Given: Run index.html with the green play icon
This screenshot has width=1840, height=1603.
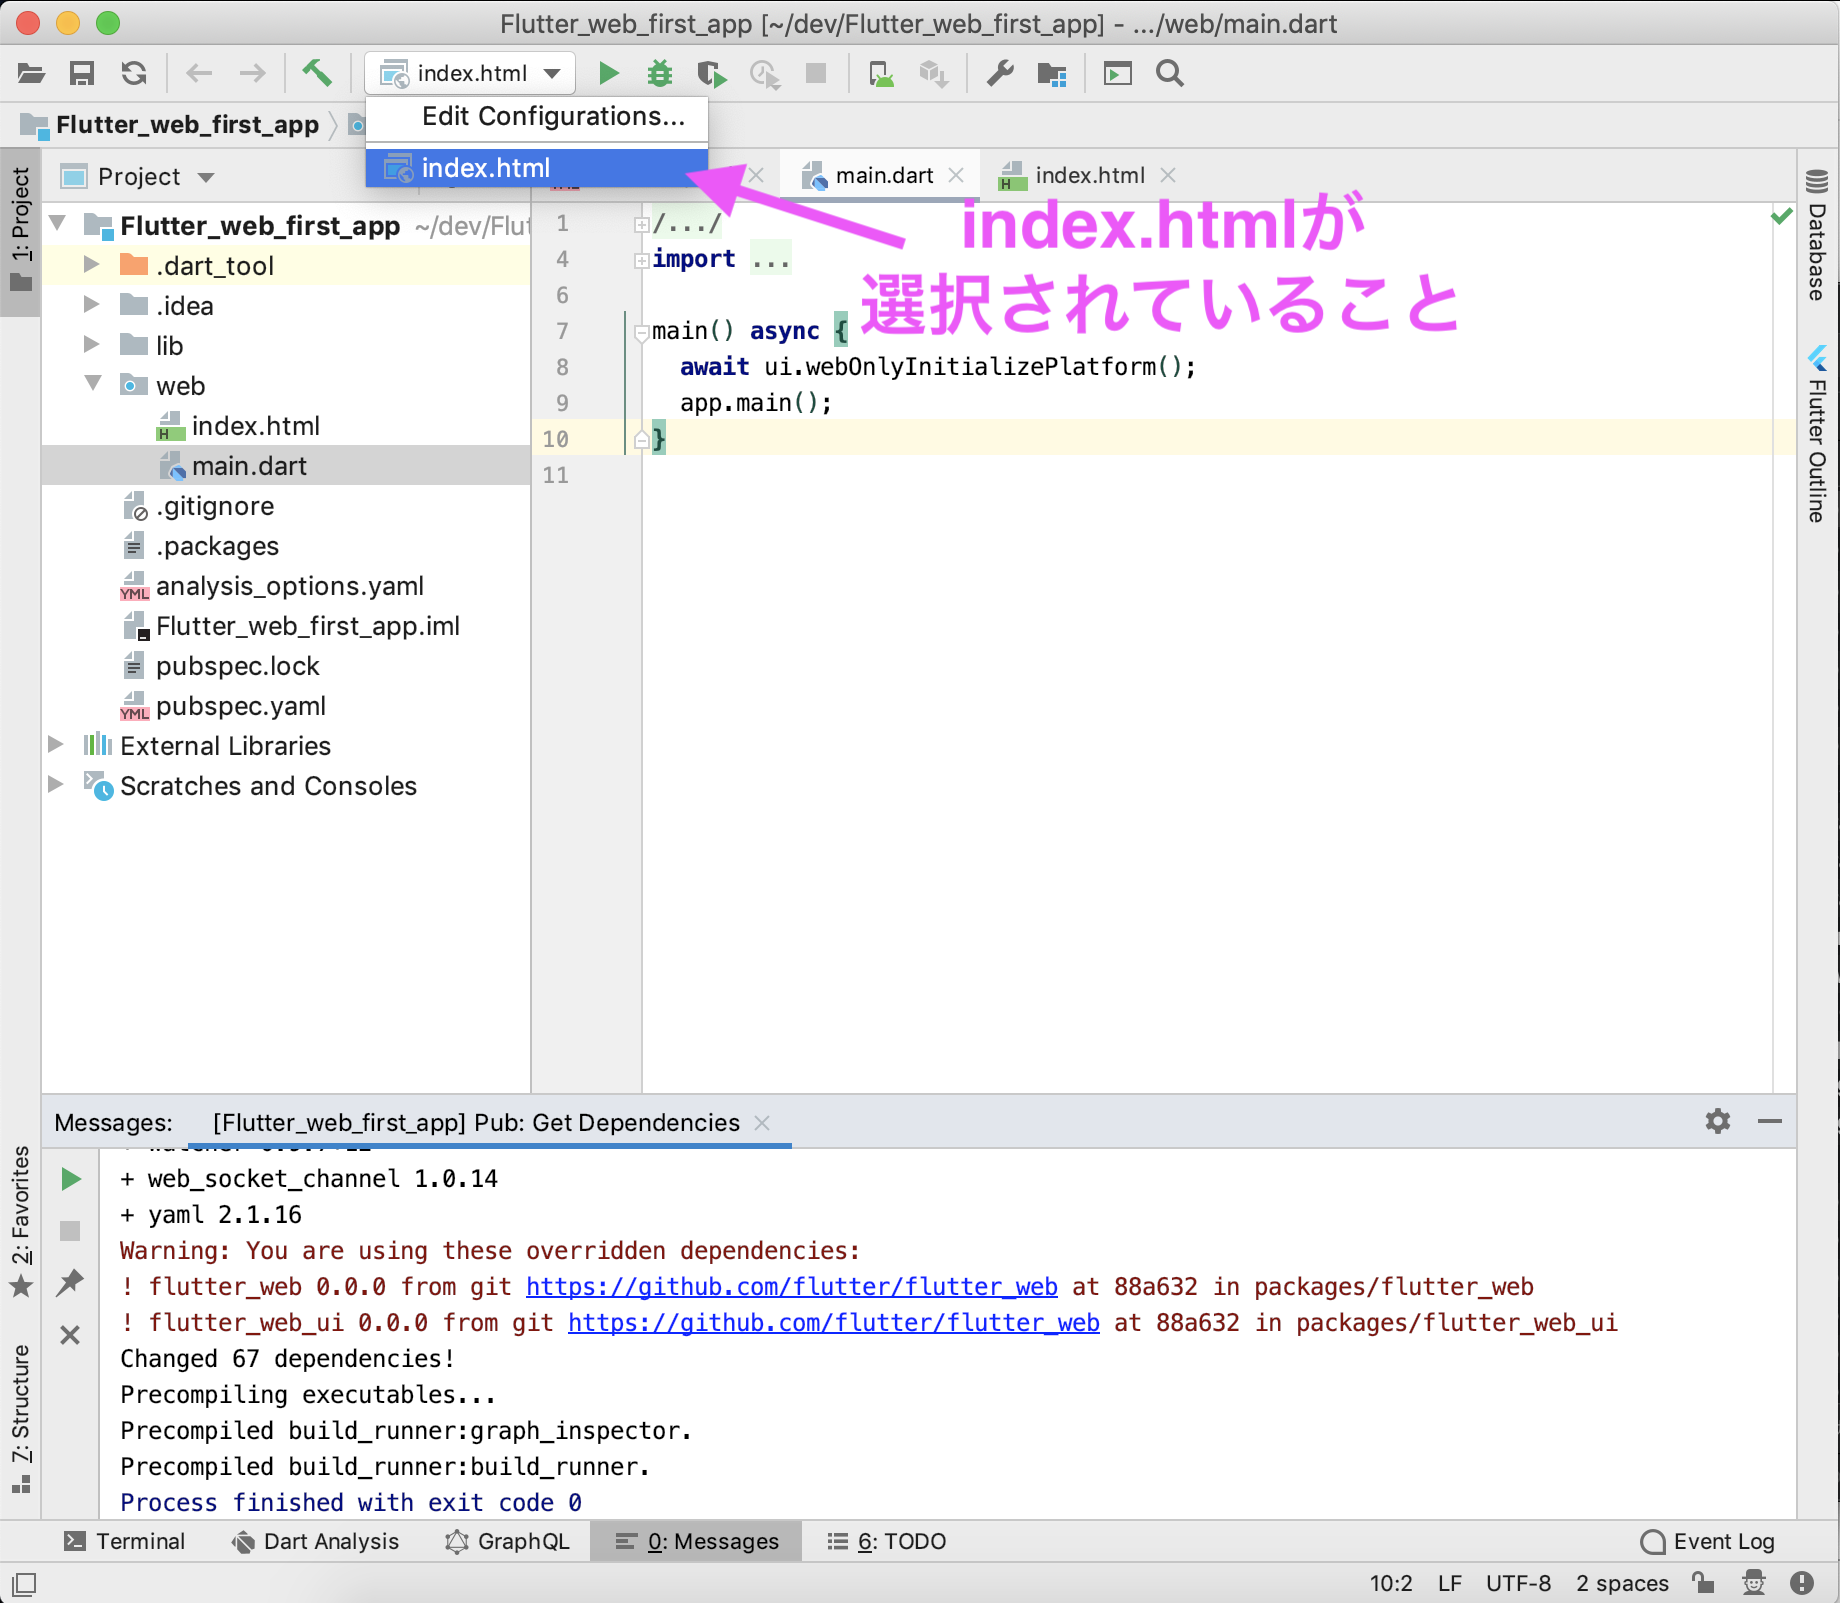Looking at the screenshot, I should pos(608,73).
